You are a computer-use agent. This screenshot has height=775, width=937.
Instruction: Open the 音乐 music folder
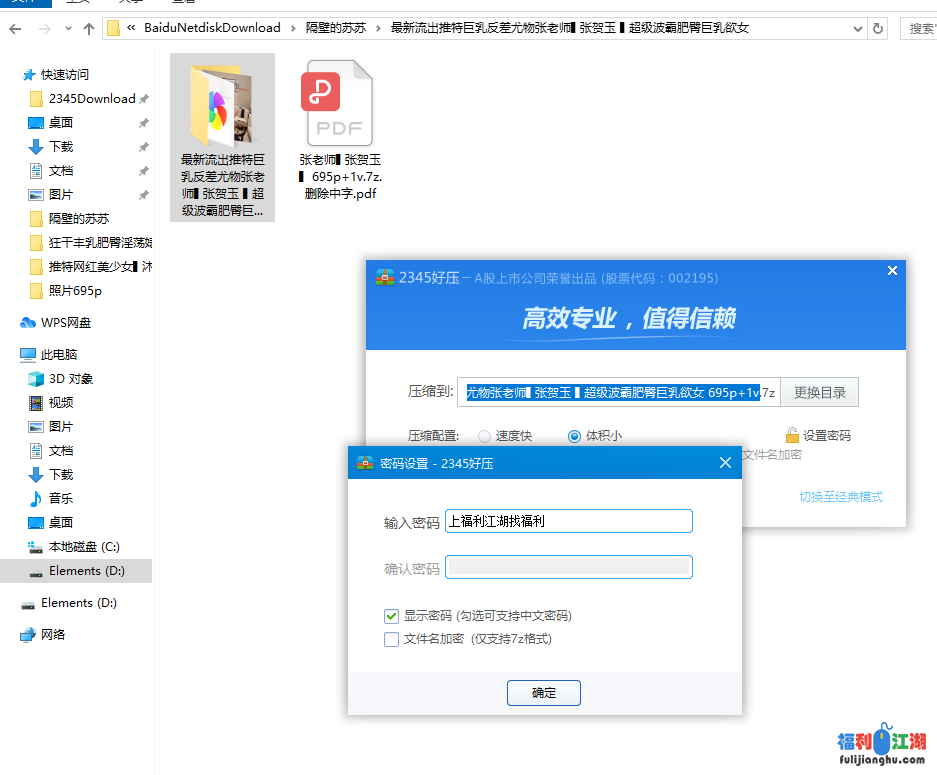point(61,499)
